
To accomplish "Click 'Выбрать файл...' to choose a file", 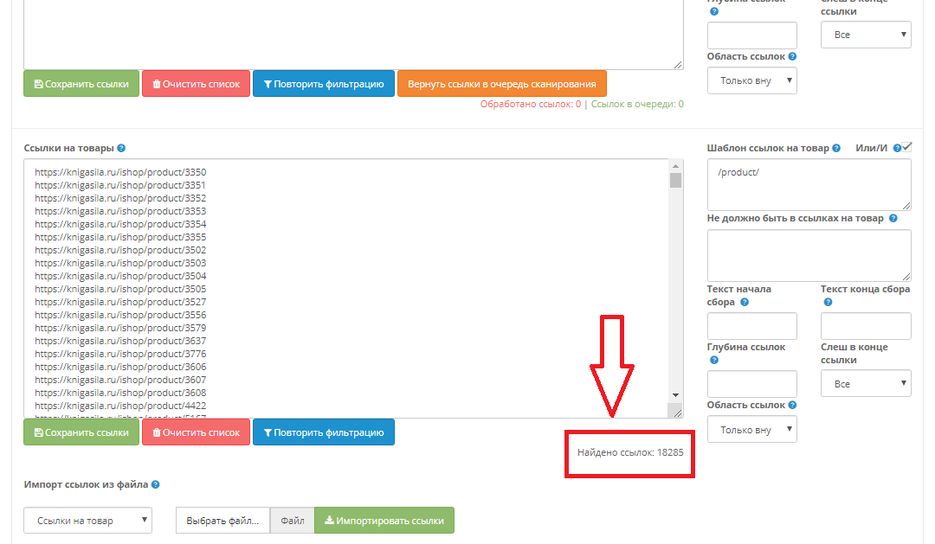I will coord(223,521).
